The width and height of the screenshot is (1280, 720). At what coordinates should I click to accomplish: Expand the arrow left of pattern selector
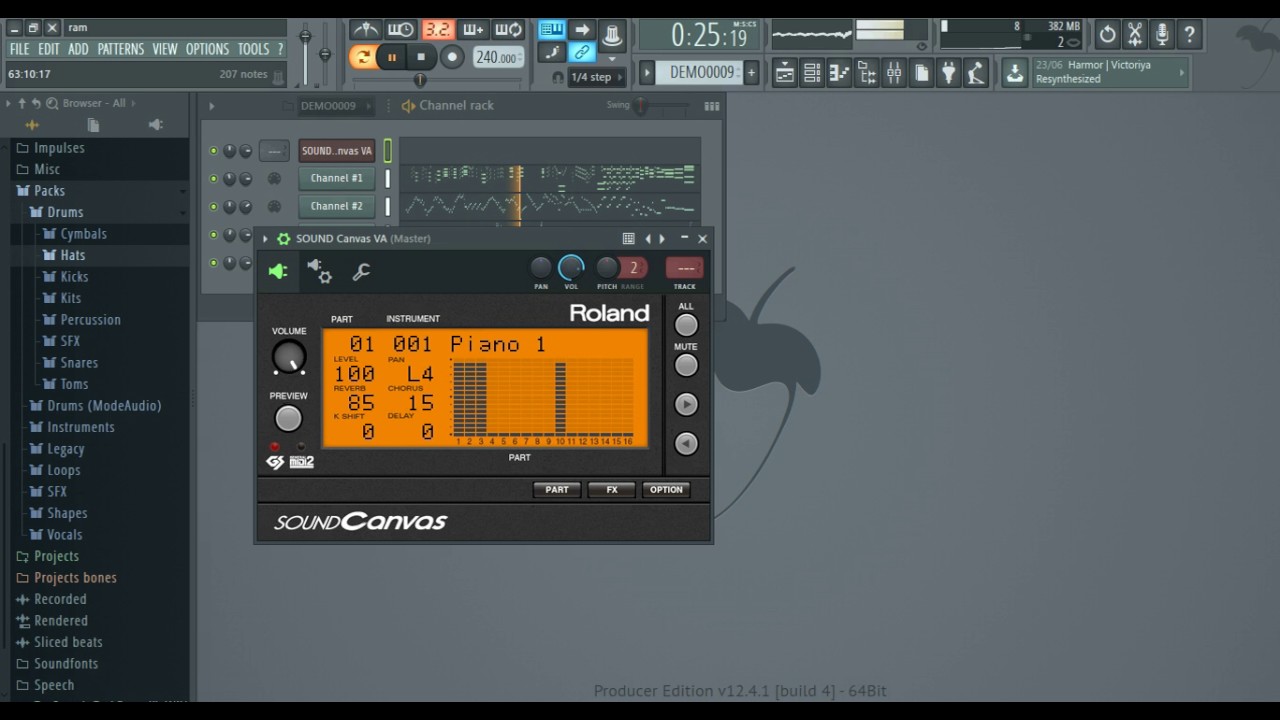point(647,72)
